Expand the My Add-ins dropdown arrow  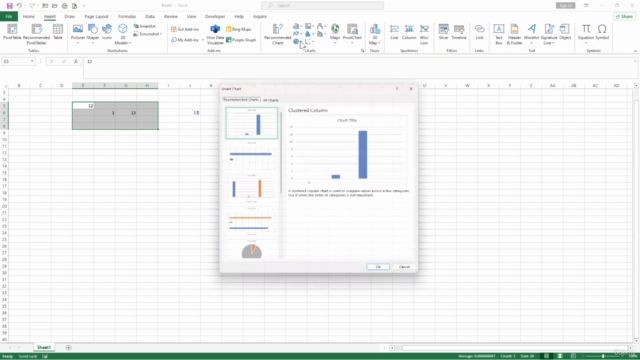click(203, 40)
